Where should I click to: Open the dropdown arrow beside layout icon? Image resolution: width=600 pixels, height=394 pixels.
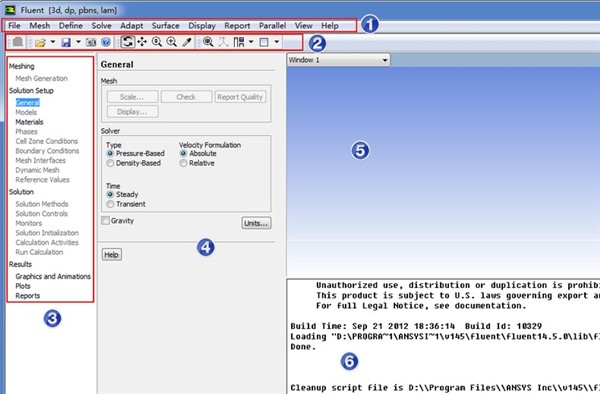pos(251,42)
